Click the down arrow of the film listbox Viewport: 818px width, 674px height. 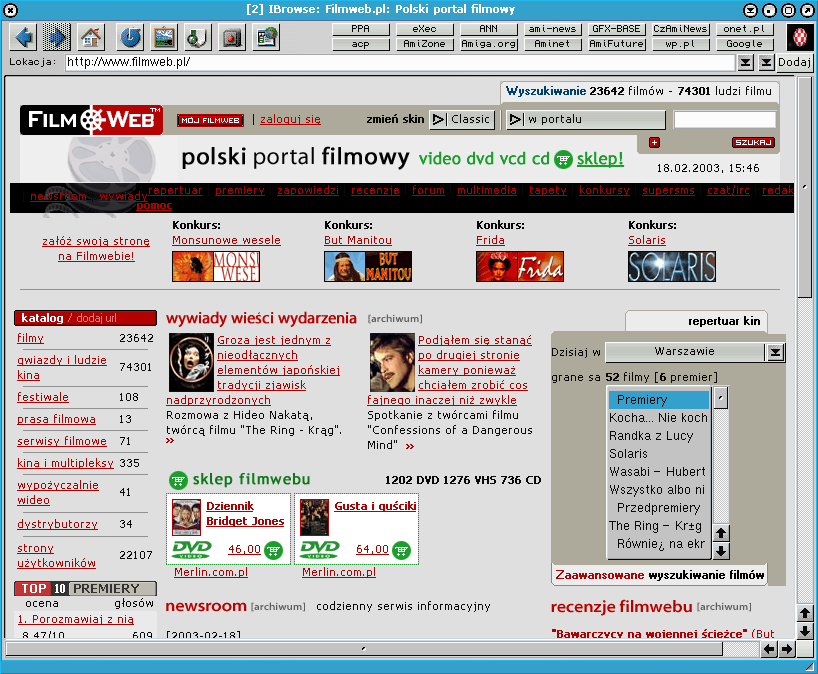pyautogui.click(x=720, y=550)
